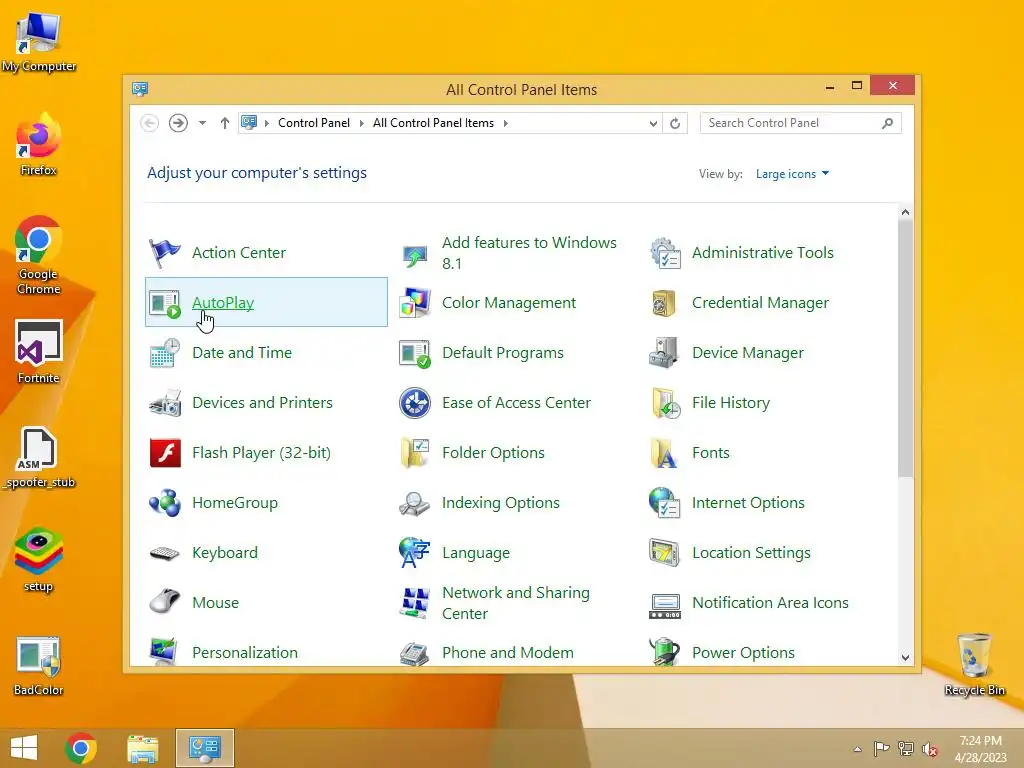Image resolution: width=1024 pixels, height=768 pixels.
Task: Click the vertical scrollbar thumb
Action: 905,348
